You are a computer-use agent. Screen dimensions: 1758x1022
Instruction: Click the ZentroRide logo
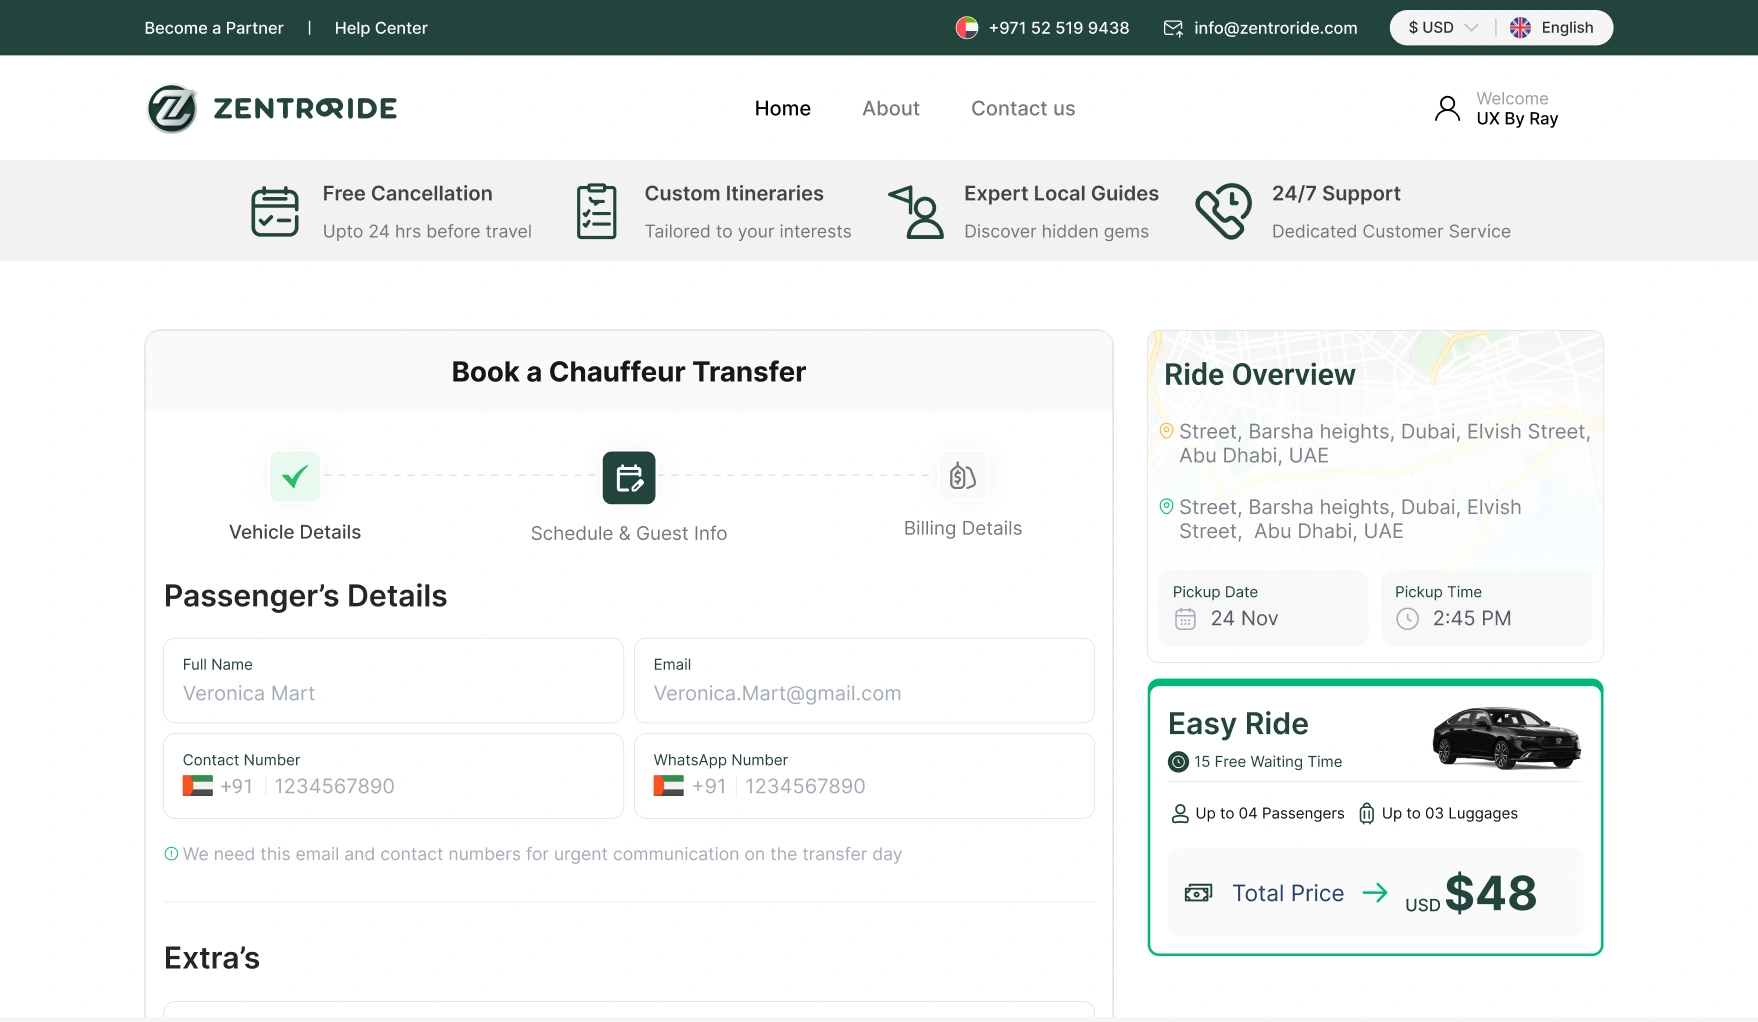click(272, 108)
